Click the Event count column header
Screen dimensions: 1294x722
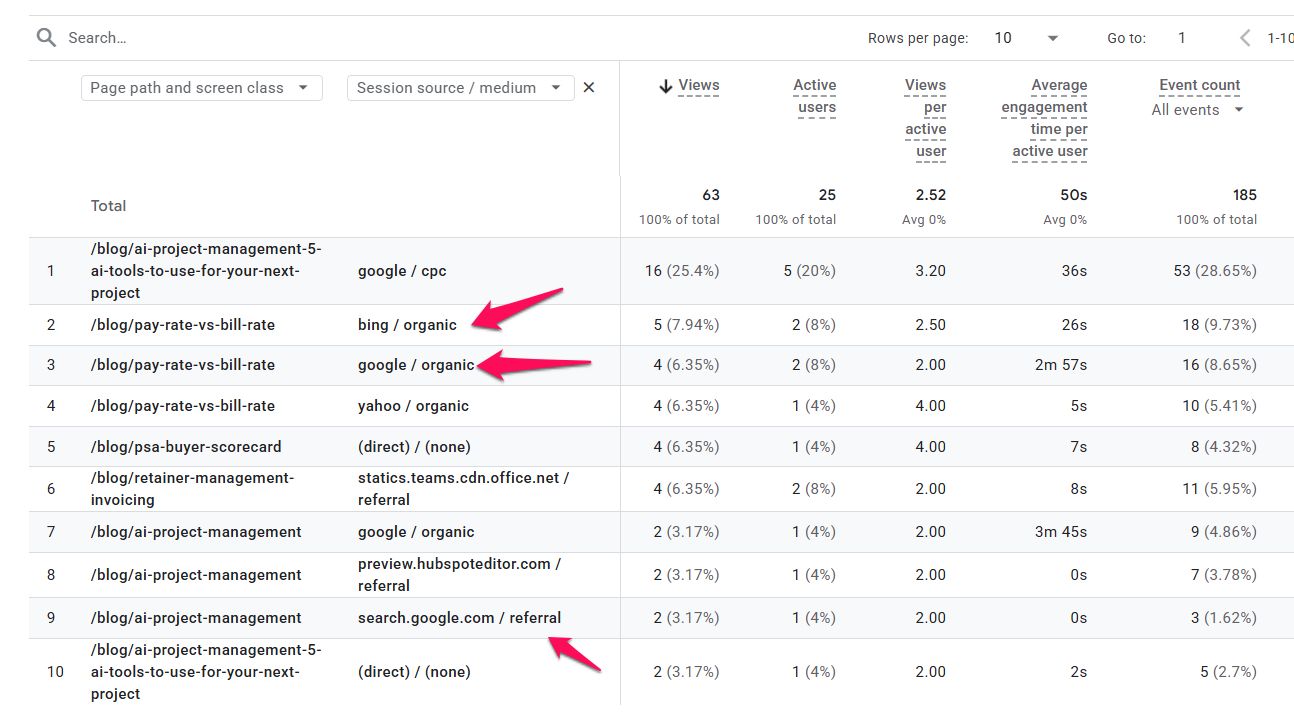[x=1200, y=86]
